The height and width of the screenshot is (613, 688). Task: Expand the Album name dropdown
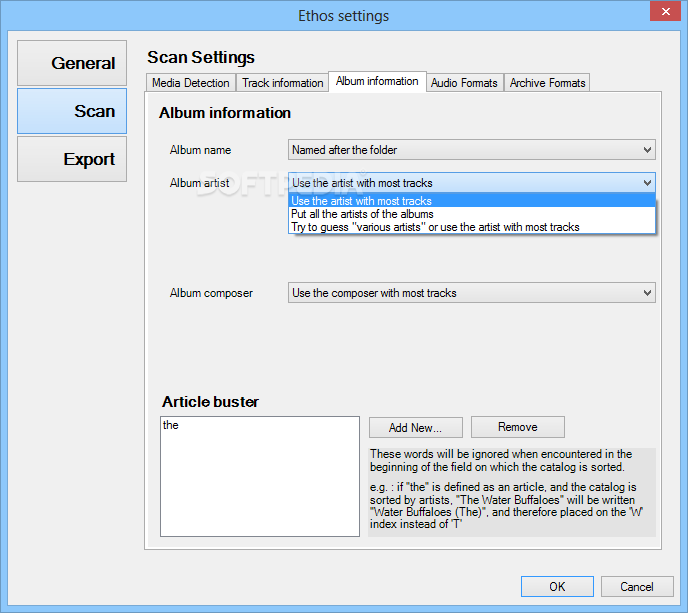click(472, 150)
